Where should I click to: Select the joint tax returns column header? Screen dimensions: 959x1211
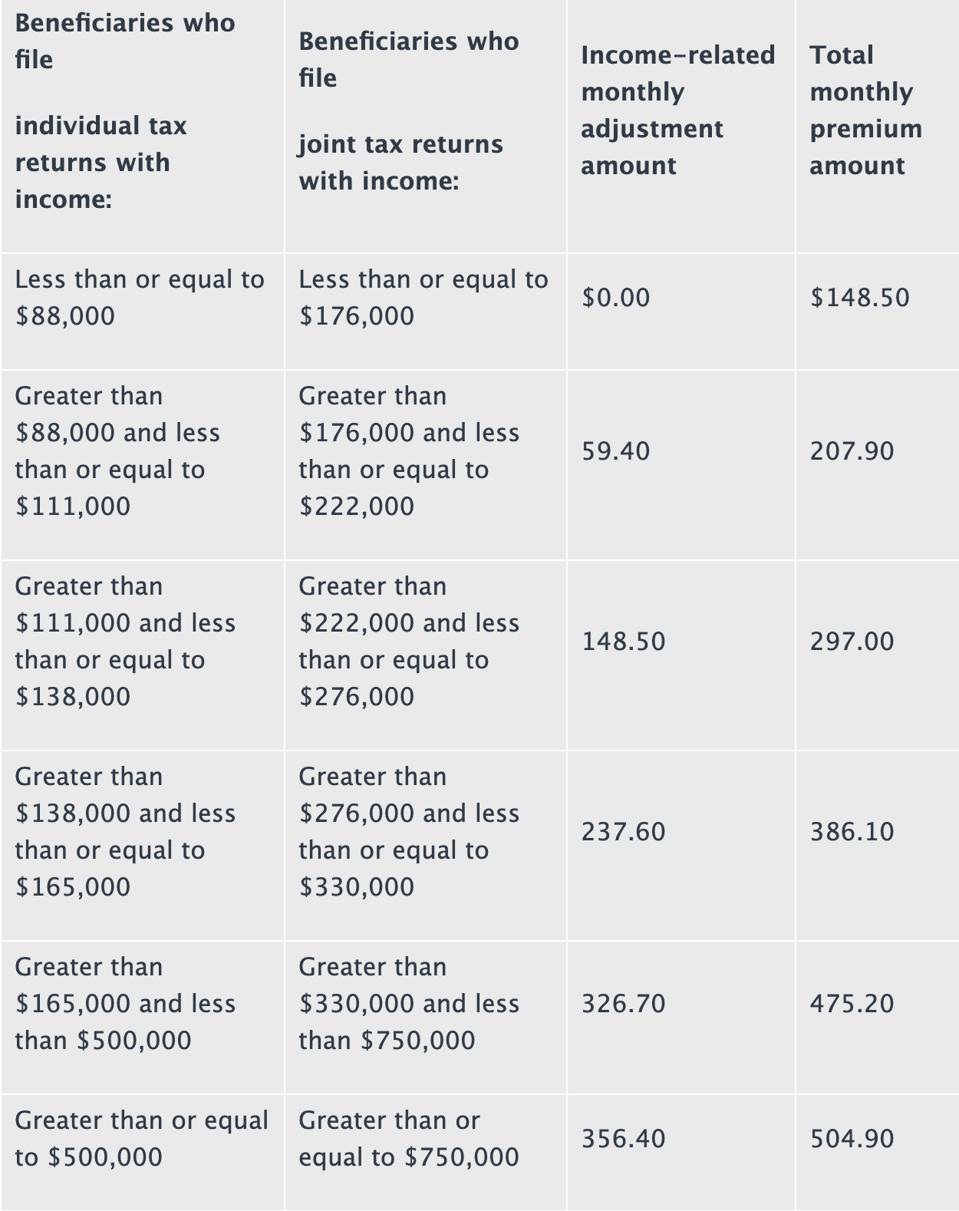[x=409, y=111]
